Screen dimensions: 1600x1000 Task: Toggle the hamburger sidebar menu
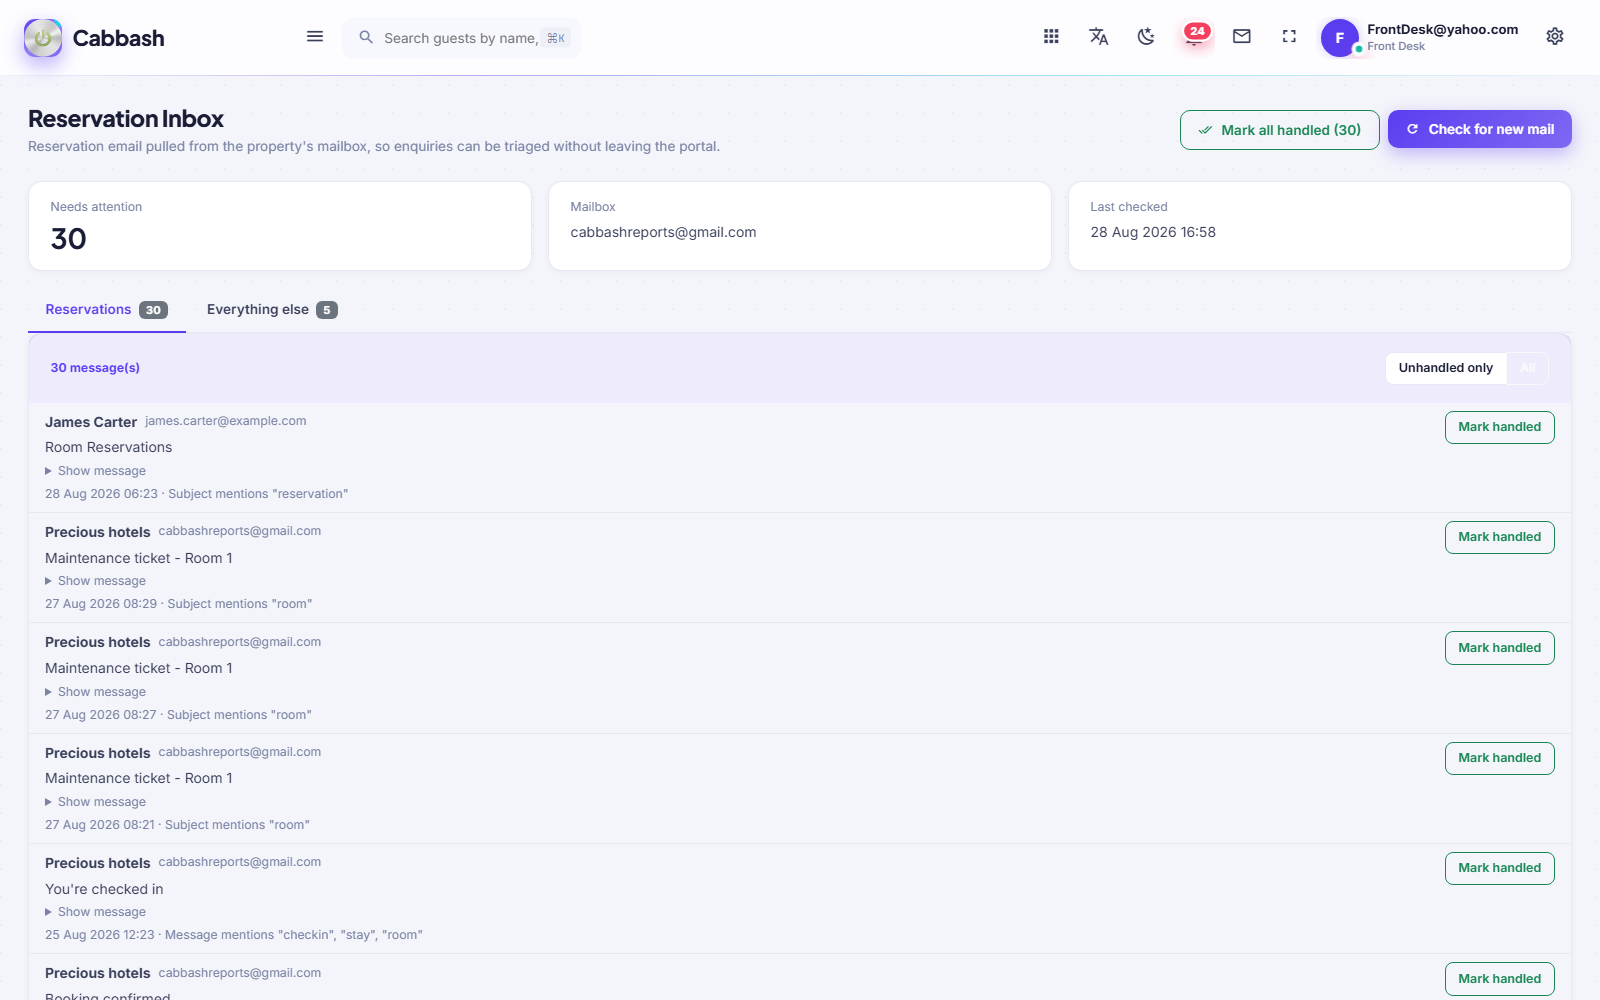tap(315, 37)
